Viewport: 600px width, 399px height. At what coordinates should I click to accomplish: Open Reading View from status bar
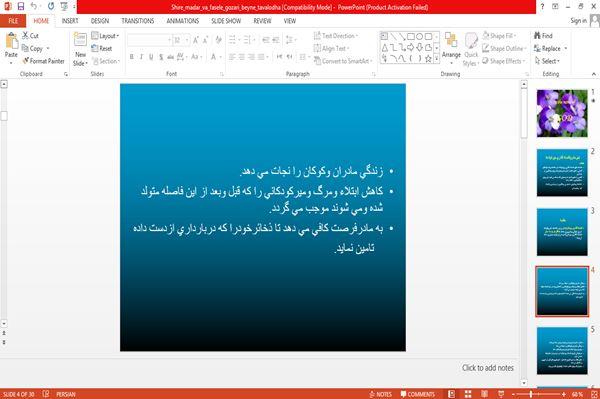[484, 394]
